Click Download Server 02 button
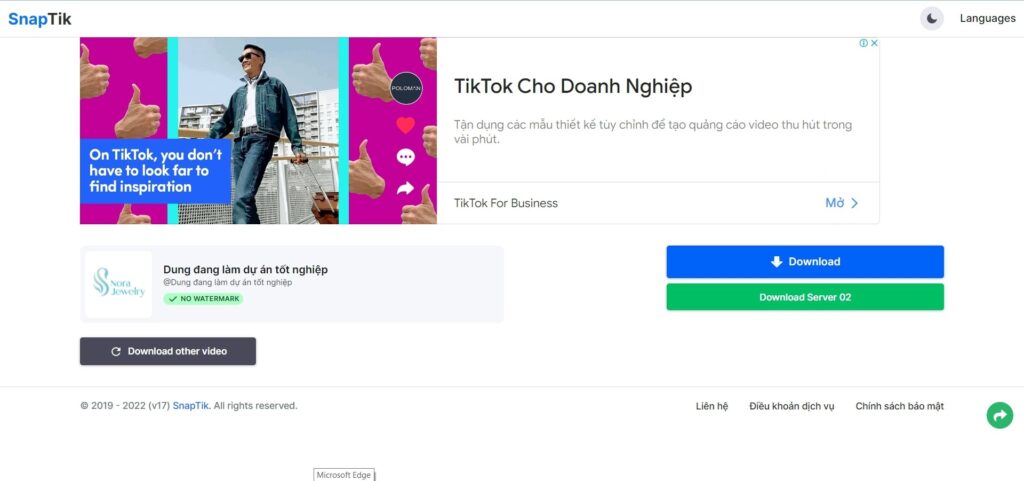 (x=805, y=297)
